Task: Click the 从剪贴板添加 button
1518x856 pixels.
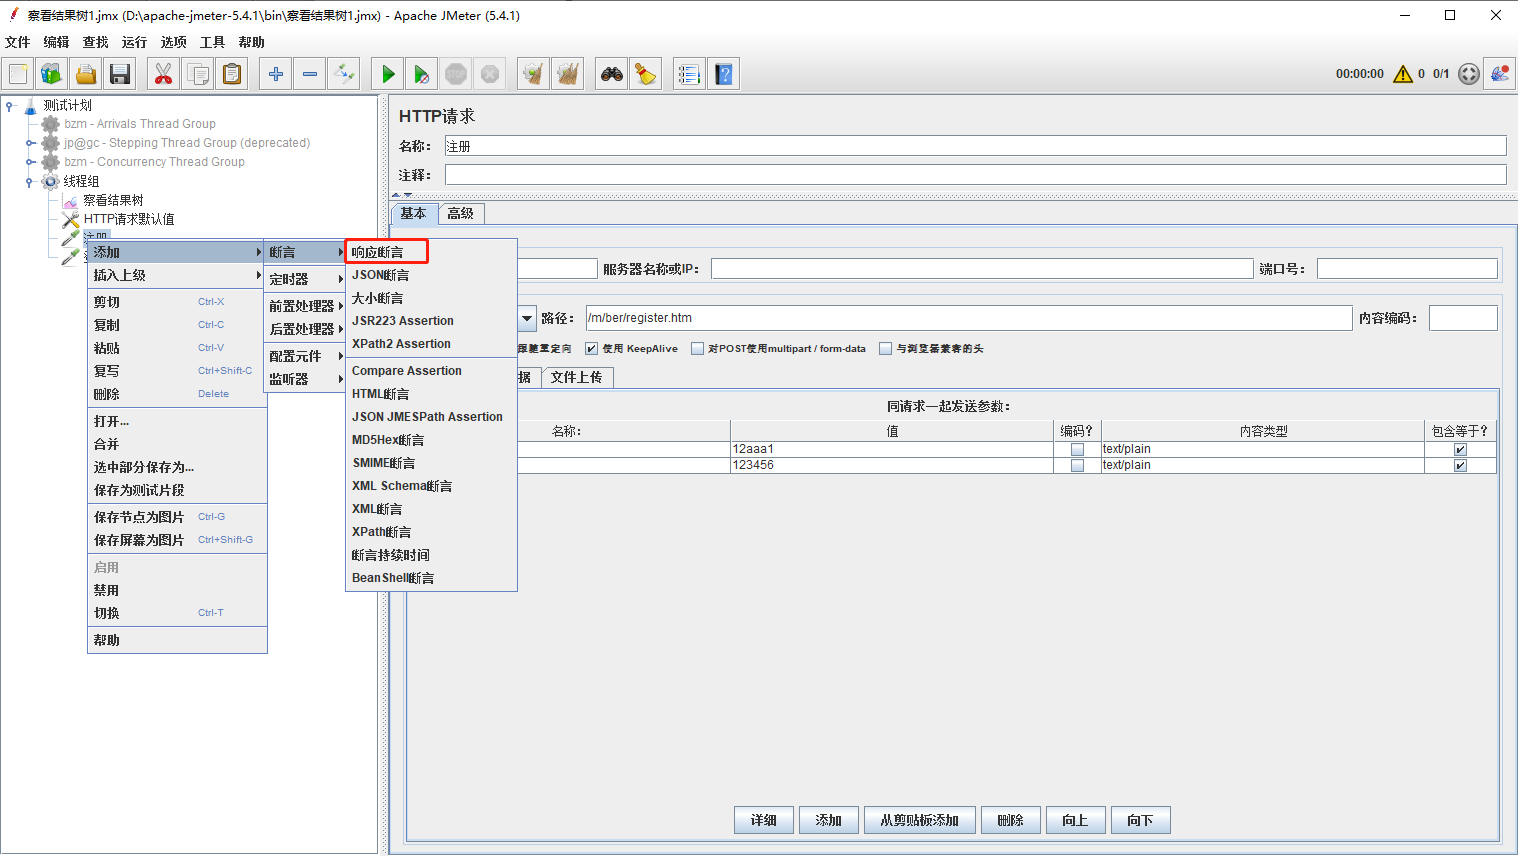Action: tap(920, 820)
